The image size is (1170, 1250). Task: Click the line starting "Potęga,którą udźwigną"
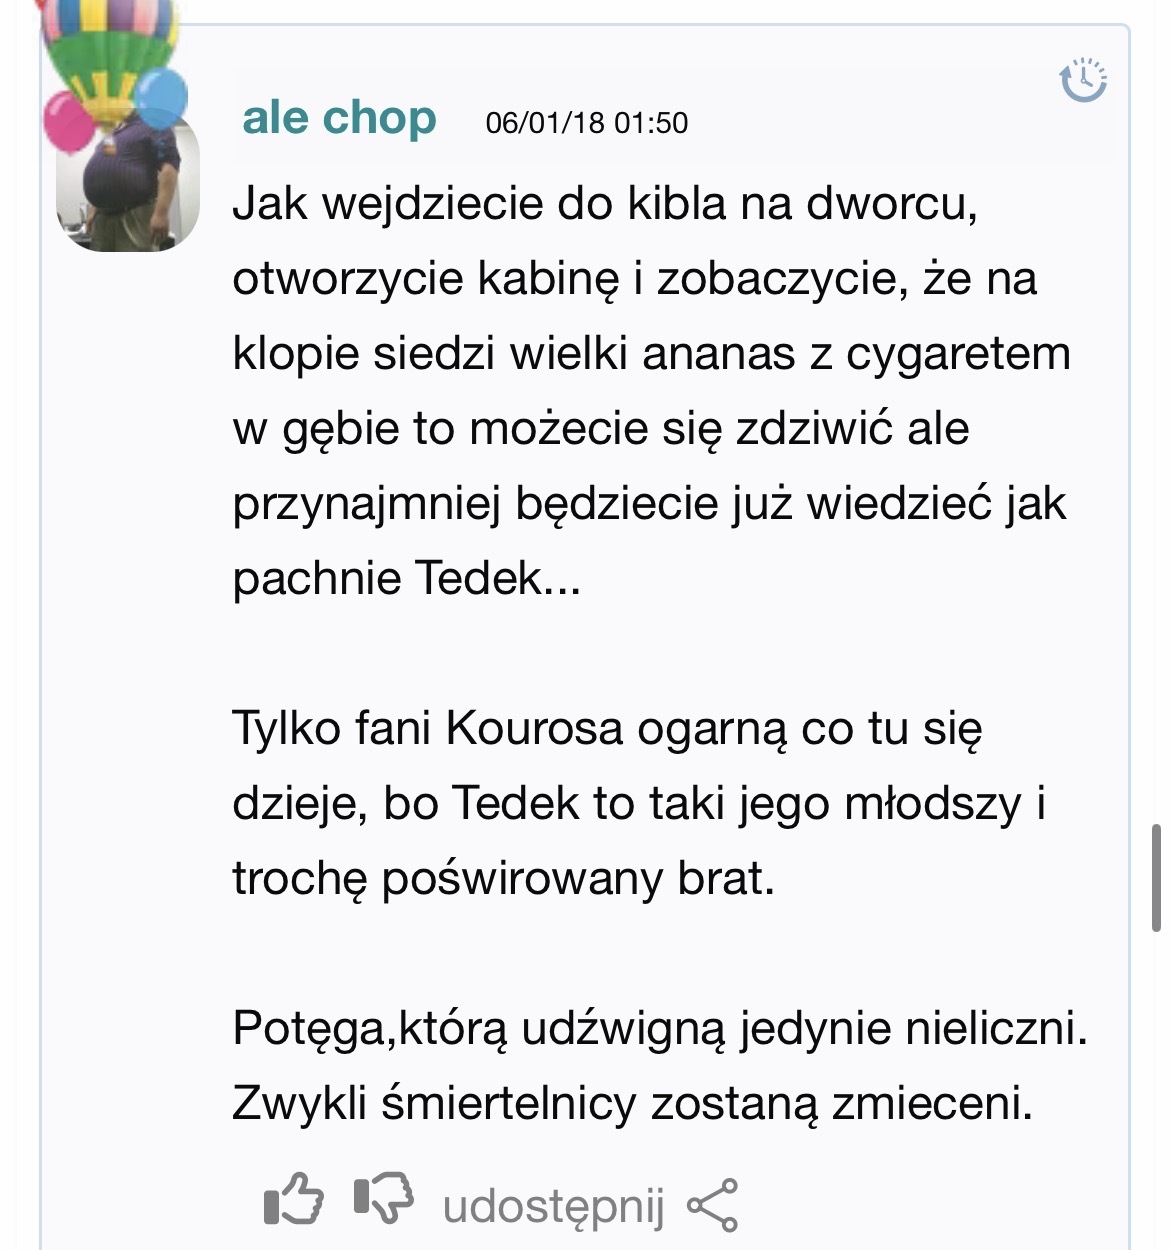659,1028
